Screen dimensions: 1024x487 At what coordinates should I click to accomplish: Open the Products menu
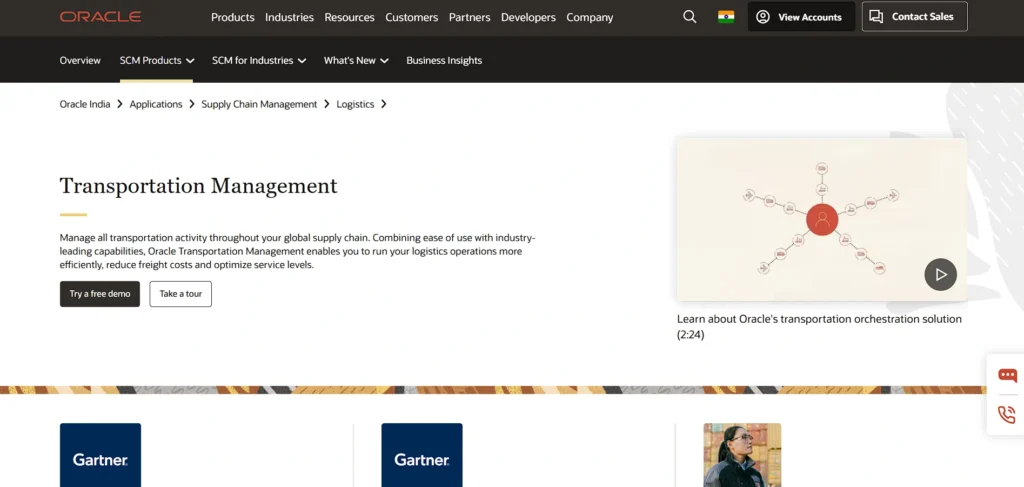click(232, 18)
